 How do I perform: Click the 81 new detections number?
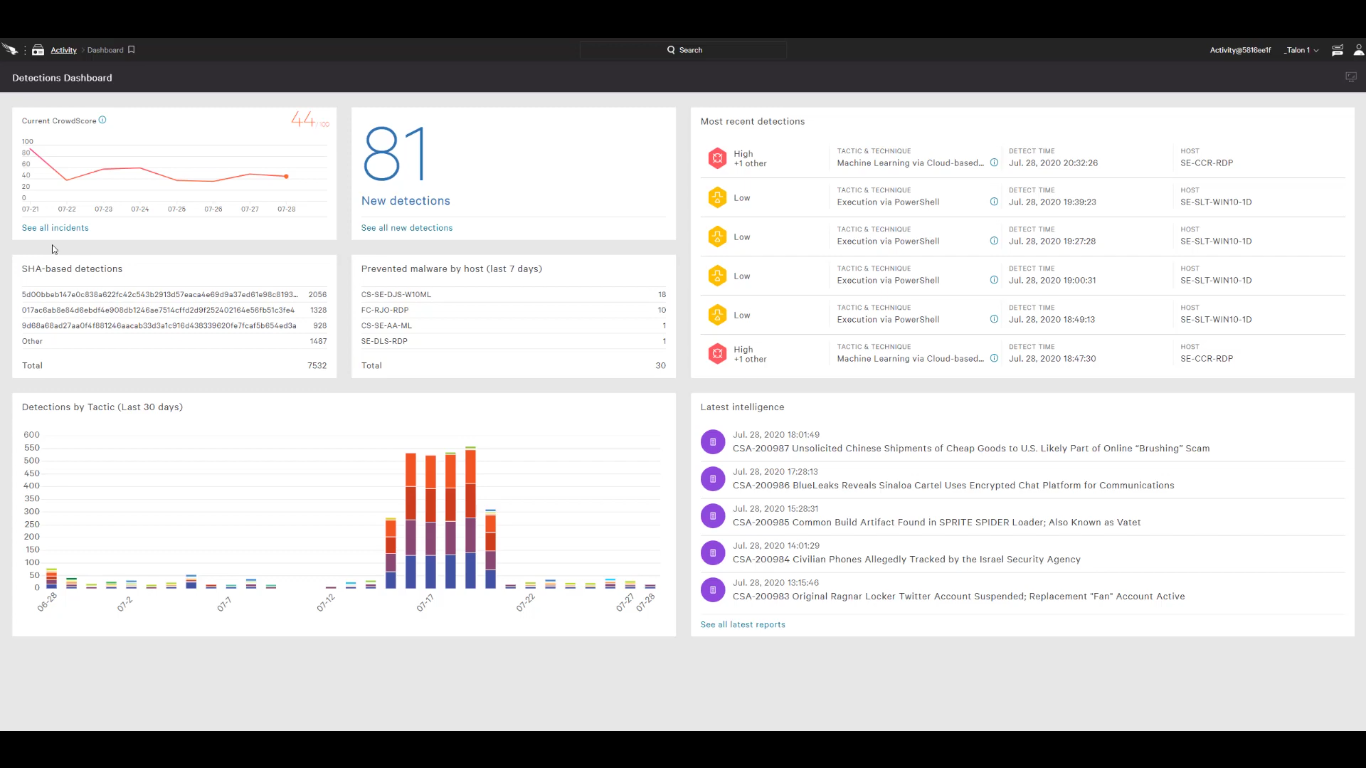[394, 156]
